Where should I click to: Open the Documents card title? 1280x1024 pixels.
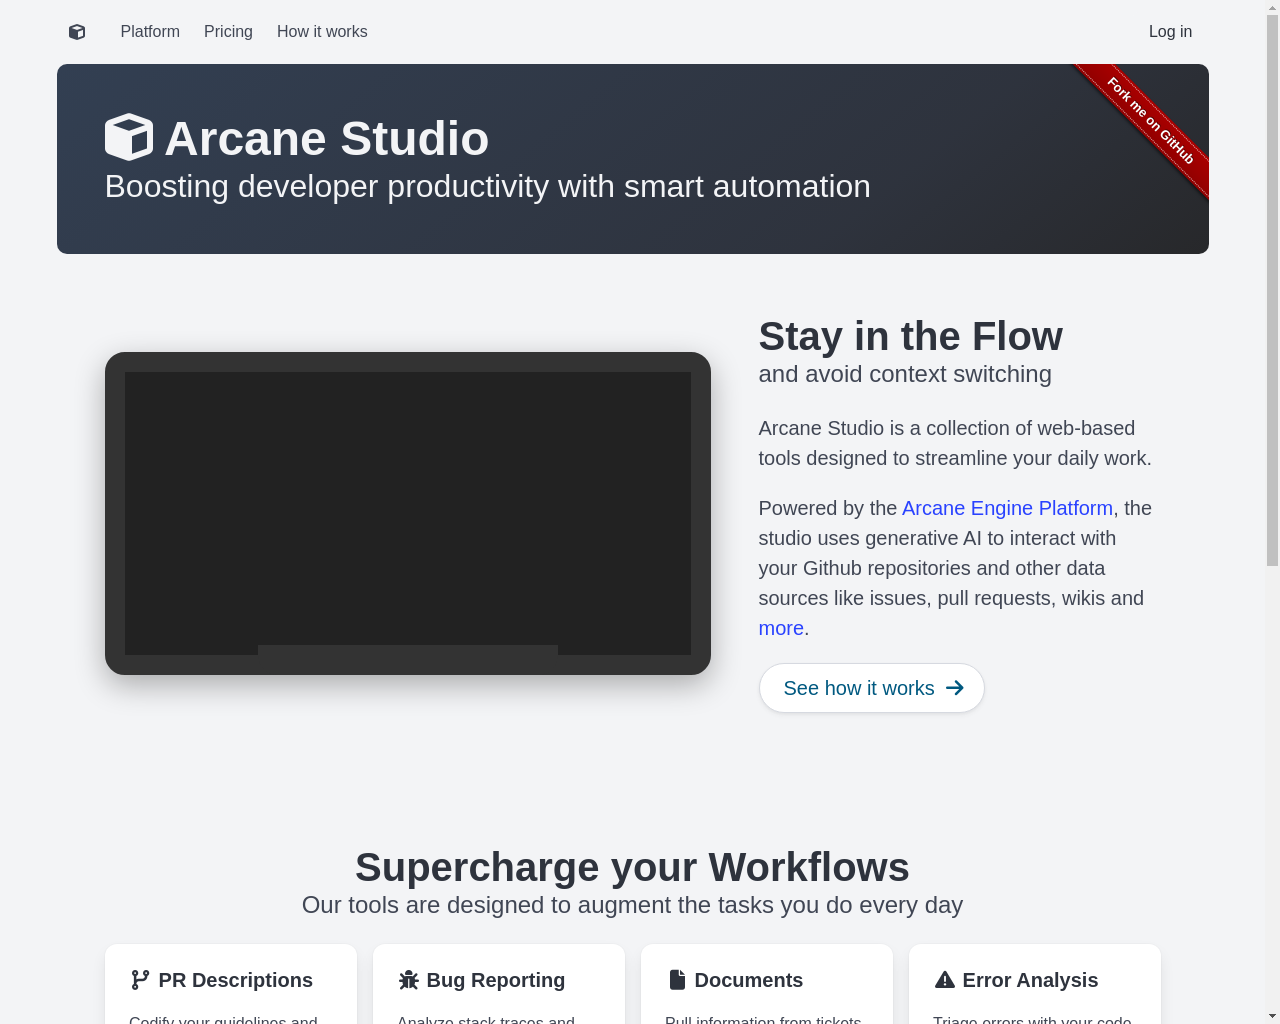tap(749, 980)
